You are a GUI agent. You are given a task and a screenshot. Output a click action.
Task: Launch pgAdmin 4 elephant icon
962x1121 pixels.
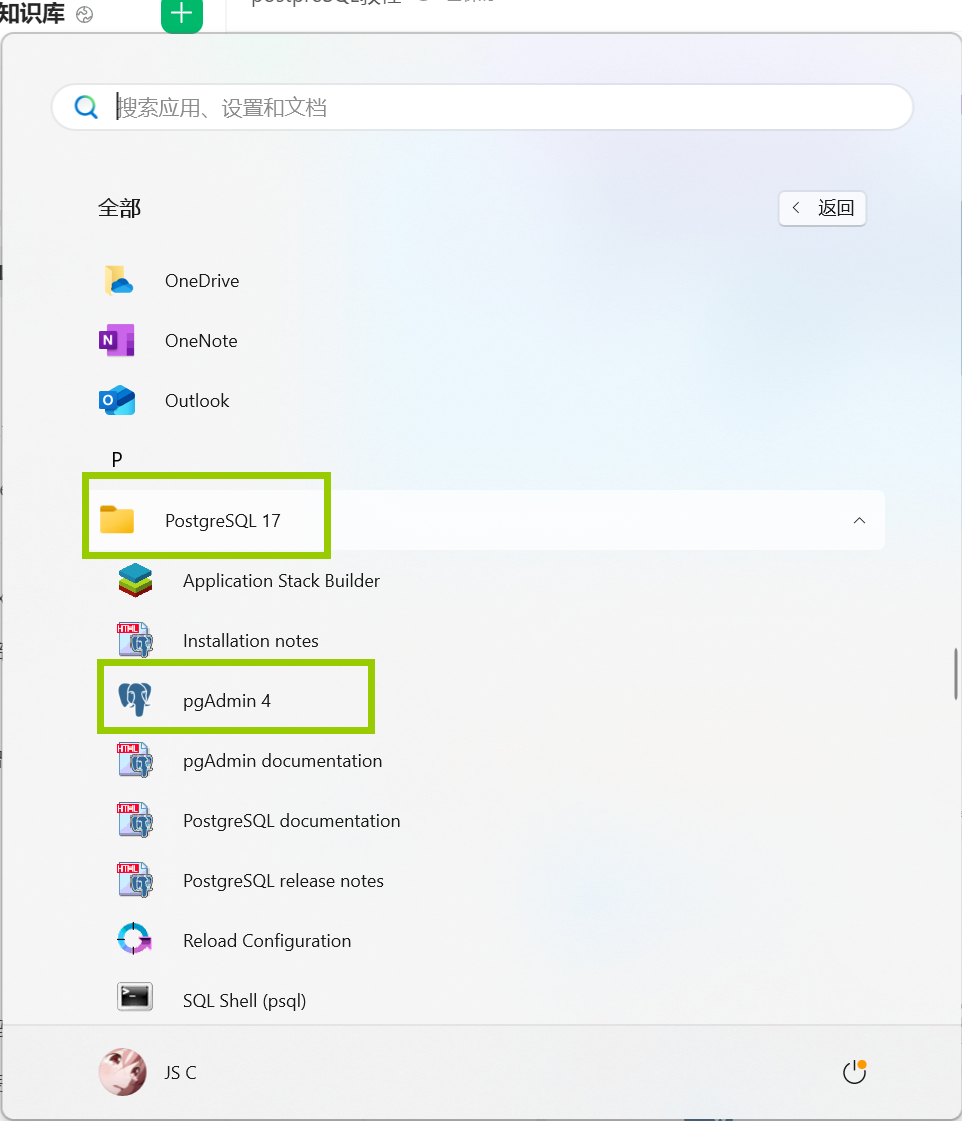[134, 698]
